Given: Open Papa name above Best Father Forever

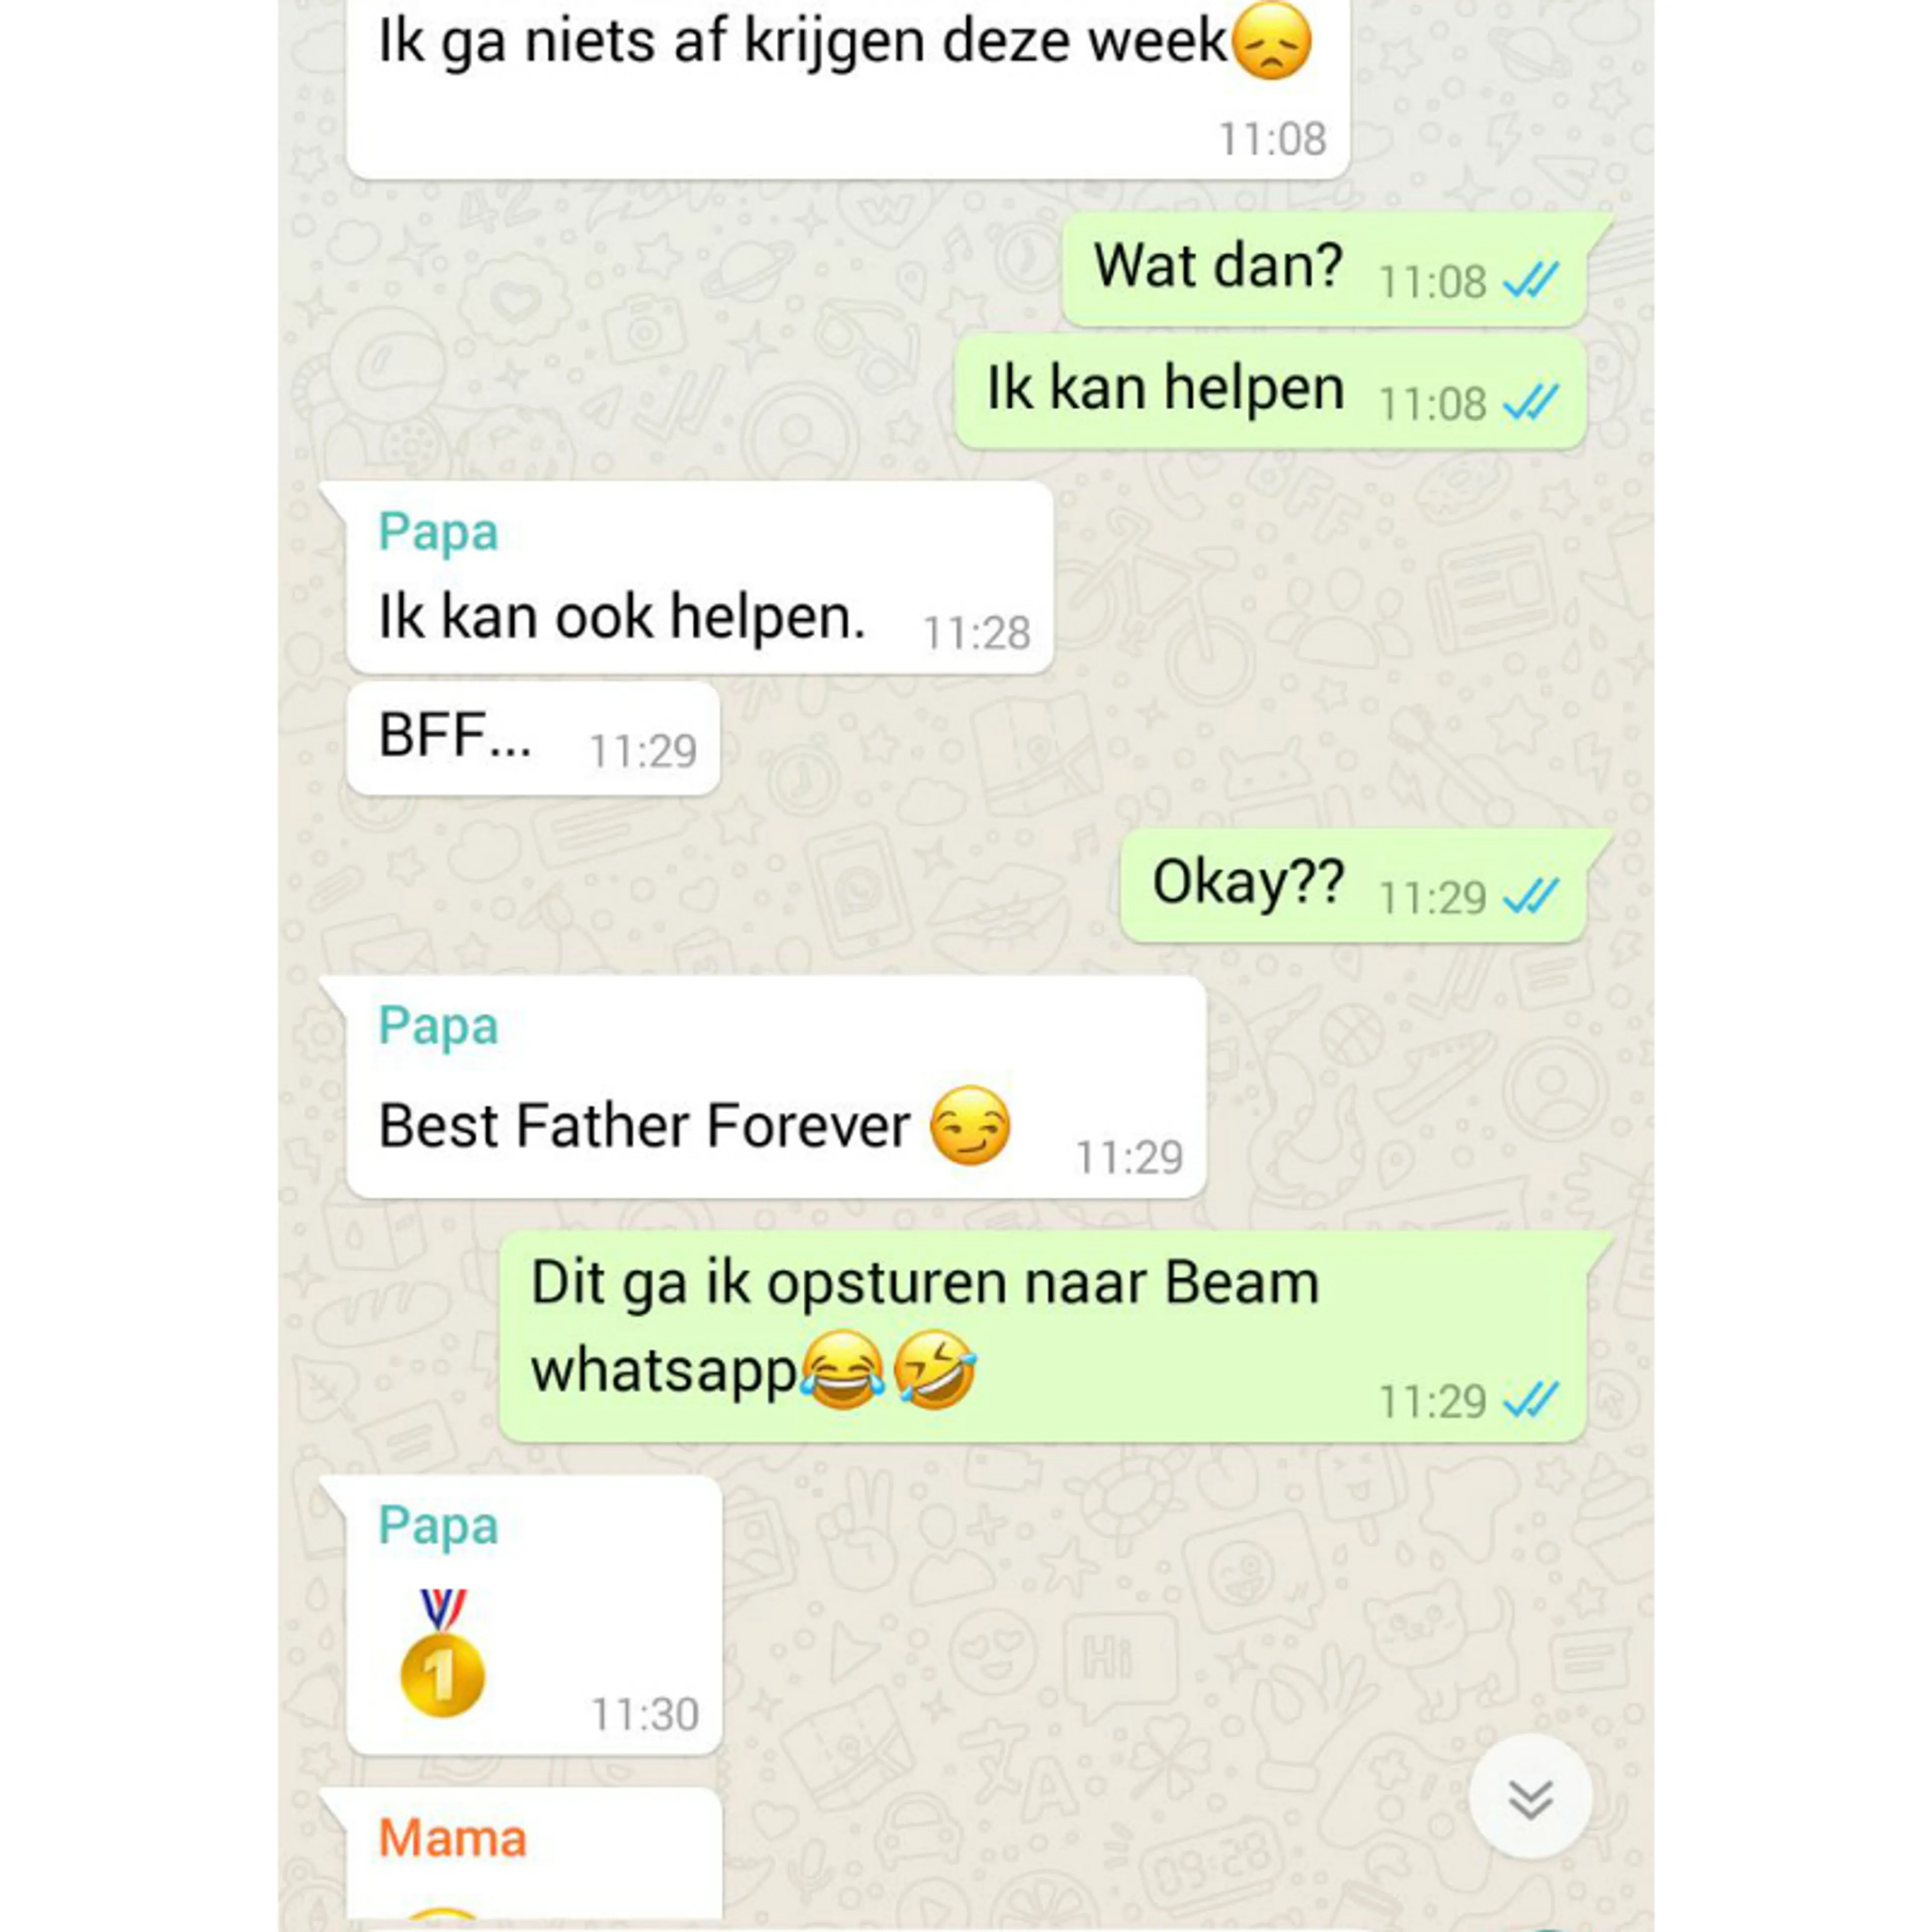Looking at the screenshot, I should point(438,1026).
